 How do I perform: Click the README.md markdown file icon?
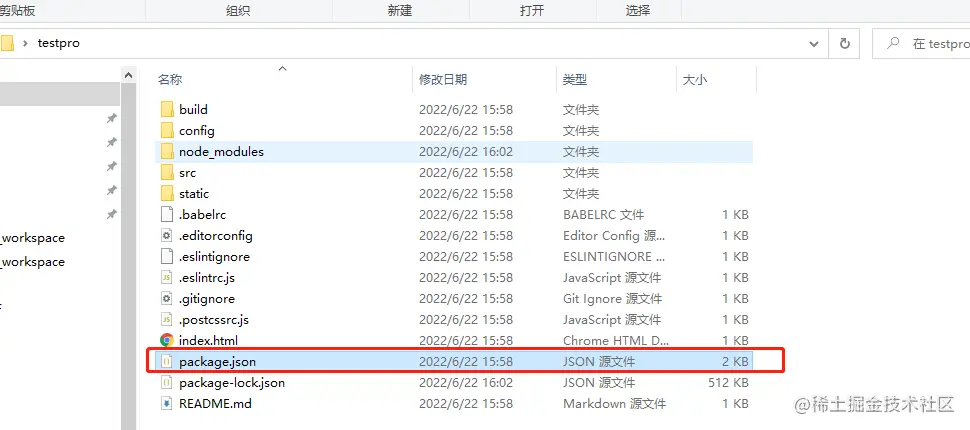166,404
